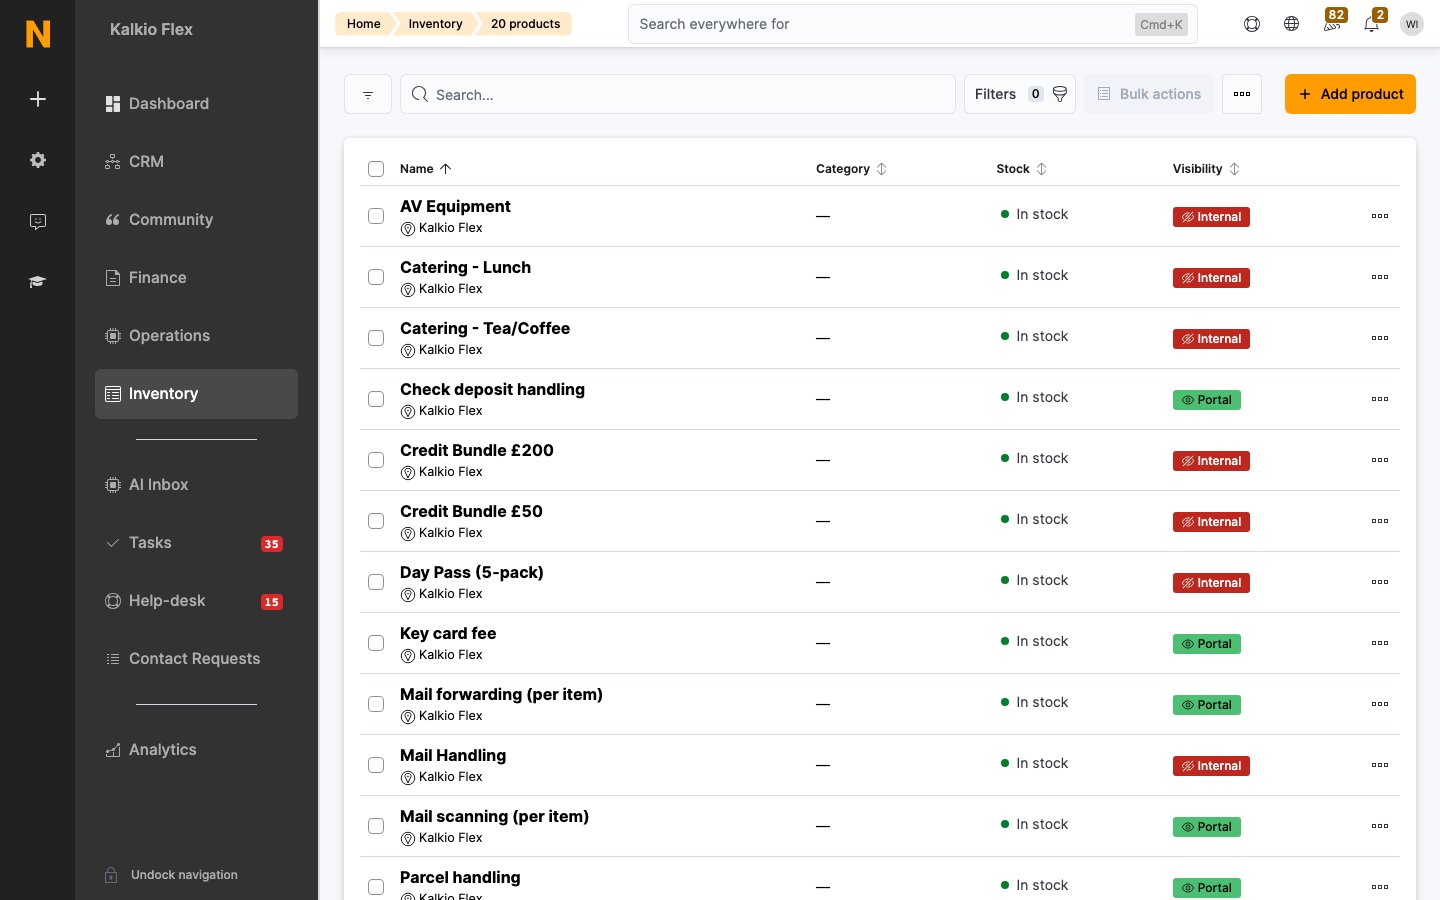Image resolution: width=1440 pixels, height=900 pixels.
Task: Sort by the Visibility column header
Action: (1206, 169)
